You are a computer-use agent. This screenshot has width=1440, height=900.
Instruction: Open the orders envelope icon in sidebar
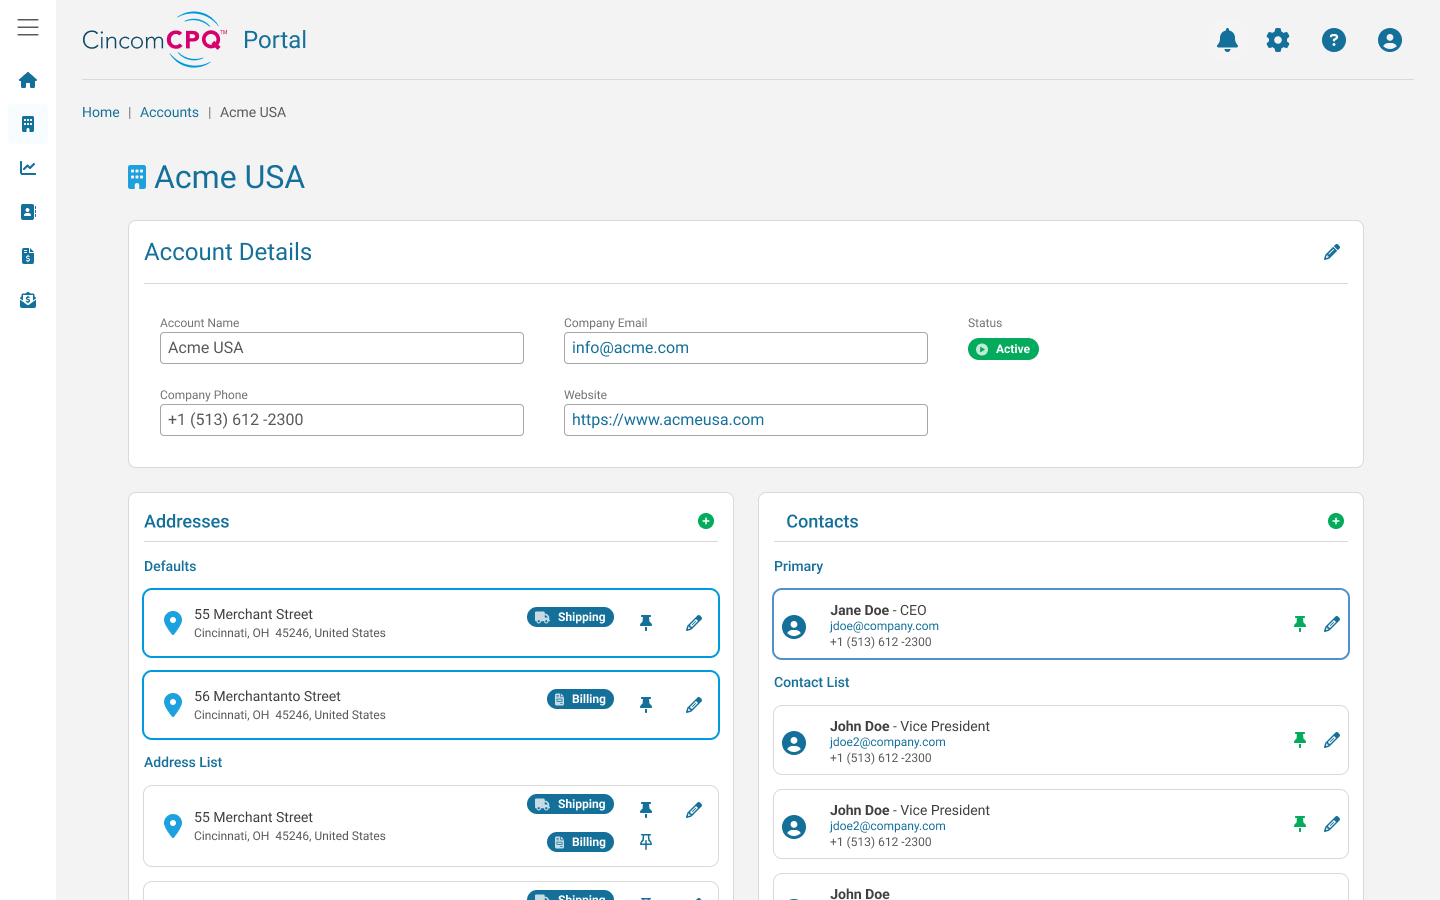28,300
